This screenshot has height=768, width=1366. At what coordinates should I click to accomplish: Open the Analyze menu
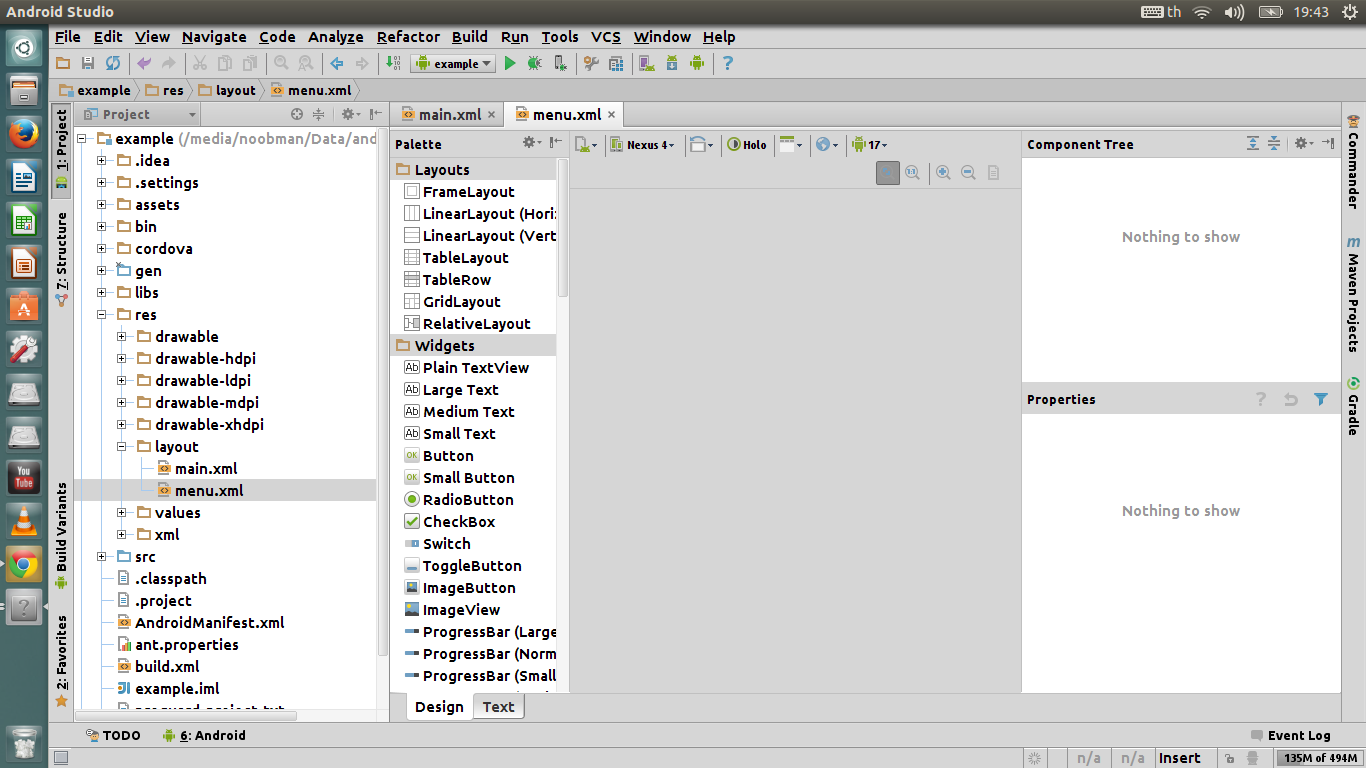[x=336, y=37]
